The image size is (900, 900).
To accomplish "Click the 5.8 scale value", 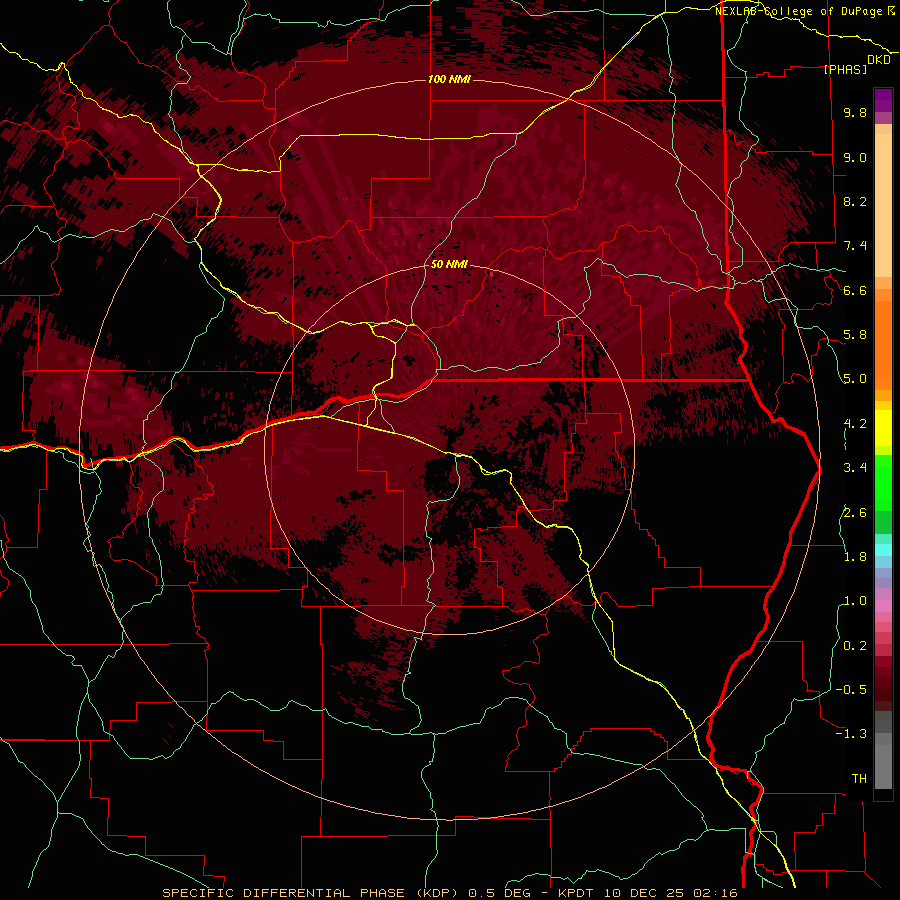I will (855, 335).
